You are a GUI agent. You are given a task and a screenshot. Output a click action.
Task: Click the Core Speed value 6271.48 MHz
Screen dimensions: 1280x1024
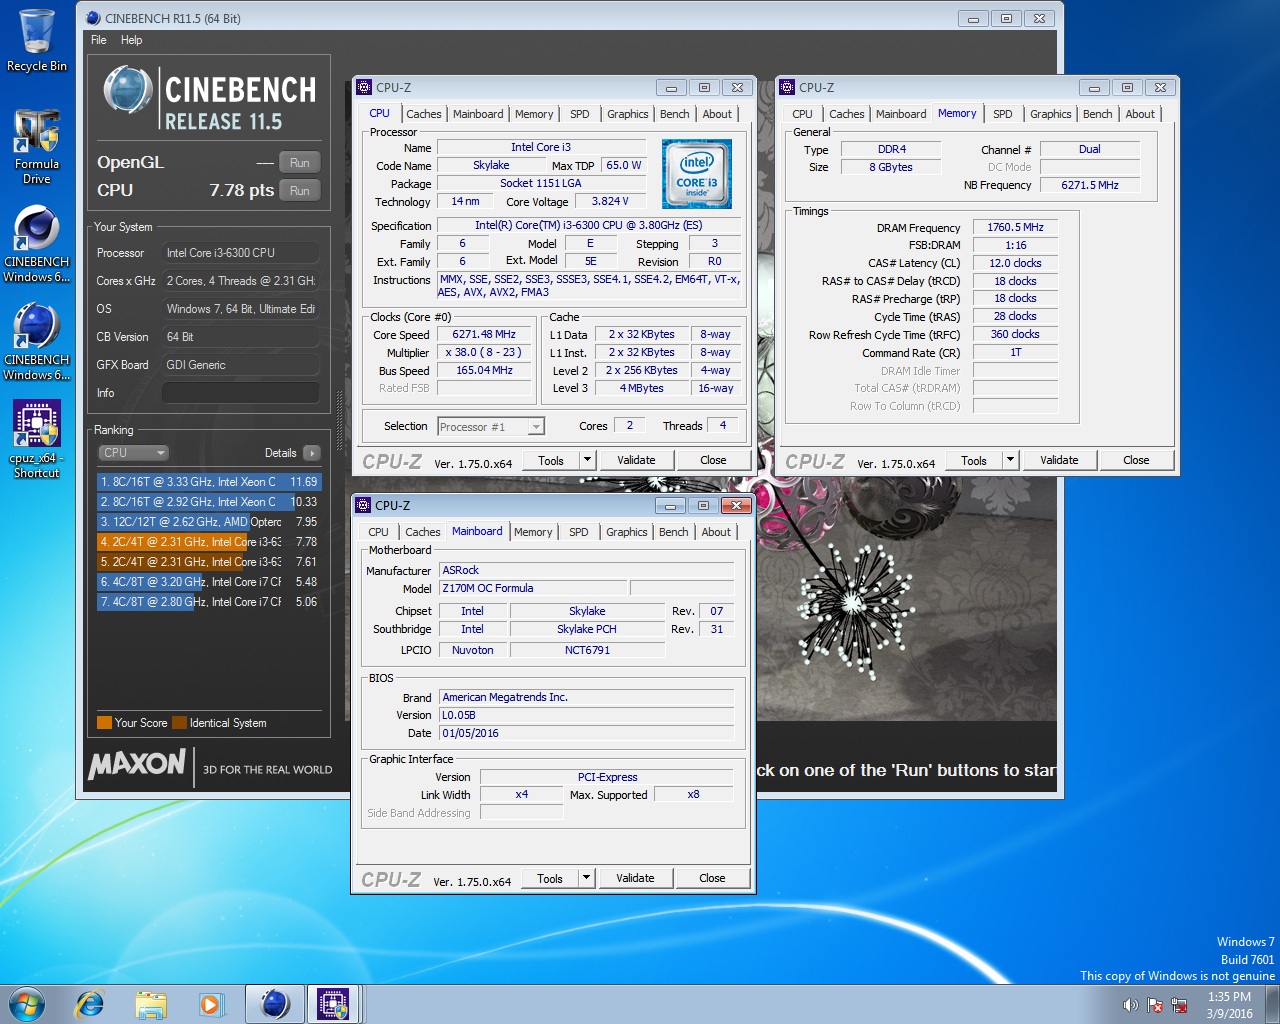484,335
